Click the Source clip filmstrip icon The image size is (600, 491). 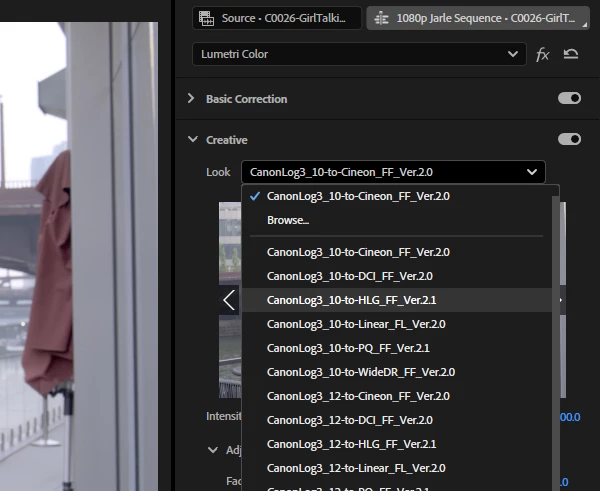click(206, 18)
